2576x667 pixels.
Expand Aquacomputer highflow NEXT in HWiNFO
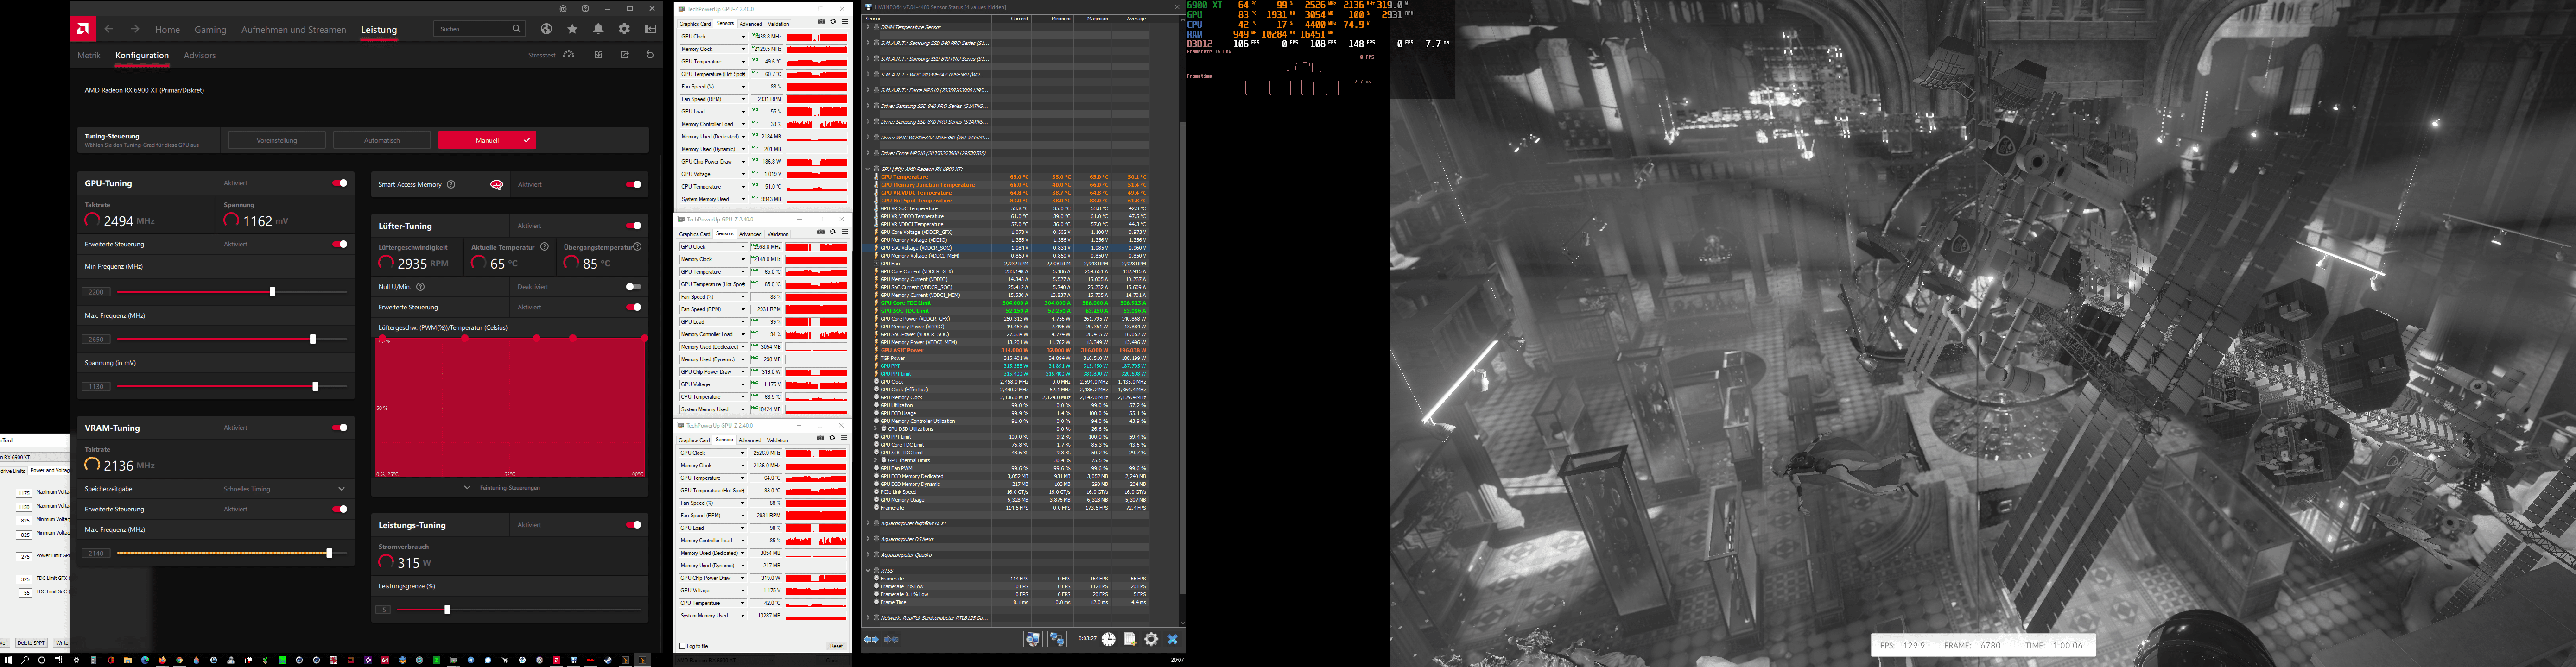[x=868, y=523]
